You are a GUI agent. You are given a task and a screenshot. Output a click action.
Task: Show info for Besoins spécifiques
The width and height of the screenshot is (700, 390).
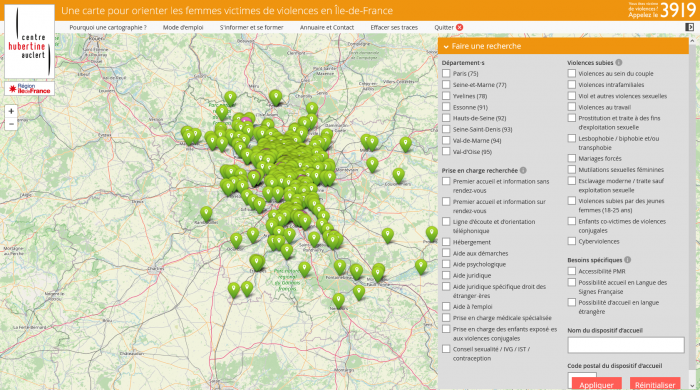coord(628,260)
